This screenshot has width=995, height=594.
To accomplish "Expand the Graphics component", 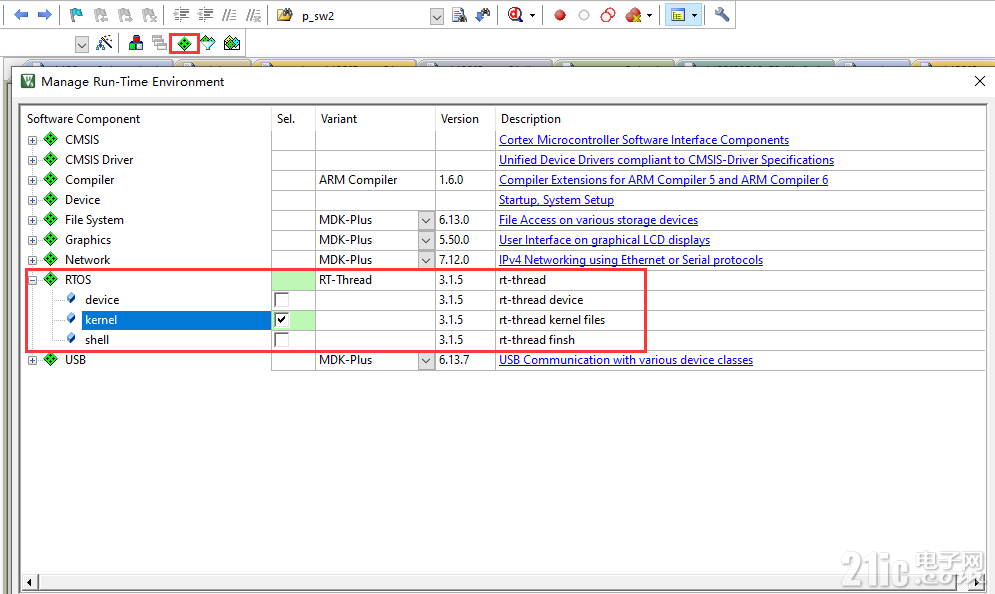I will 32,241.
